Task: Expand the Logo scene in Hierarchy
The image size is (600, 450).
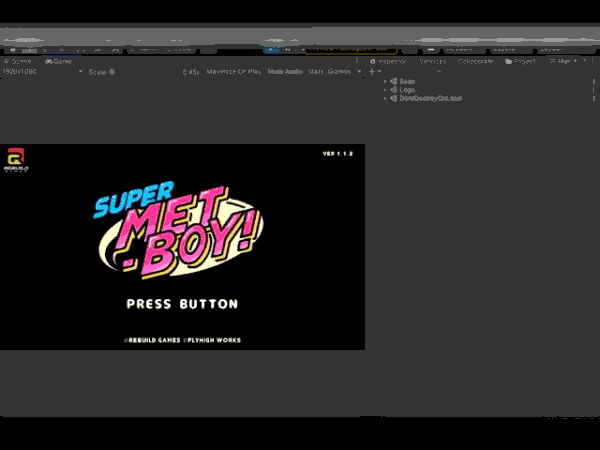Action: click(385, 90)
